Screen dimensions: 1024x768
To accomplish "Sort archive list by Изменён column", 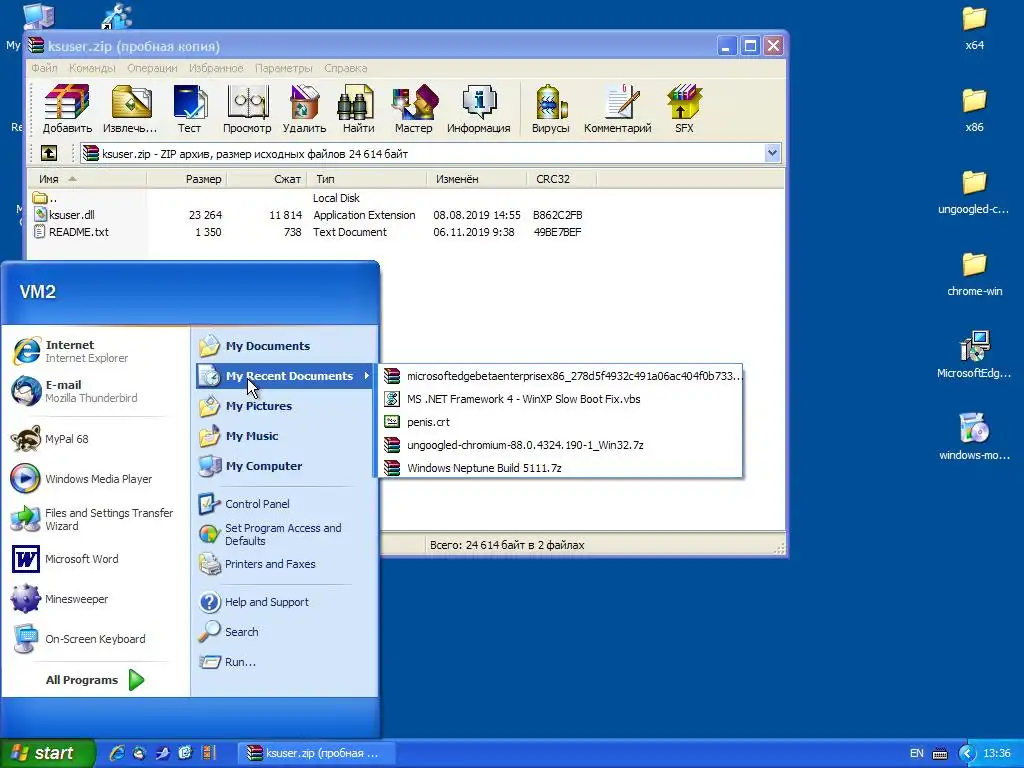I will point(477,179).
